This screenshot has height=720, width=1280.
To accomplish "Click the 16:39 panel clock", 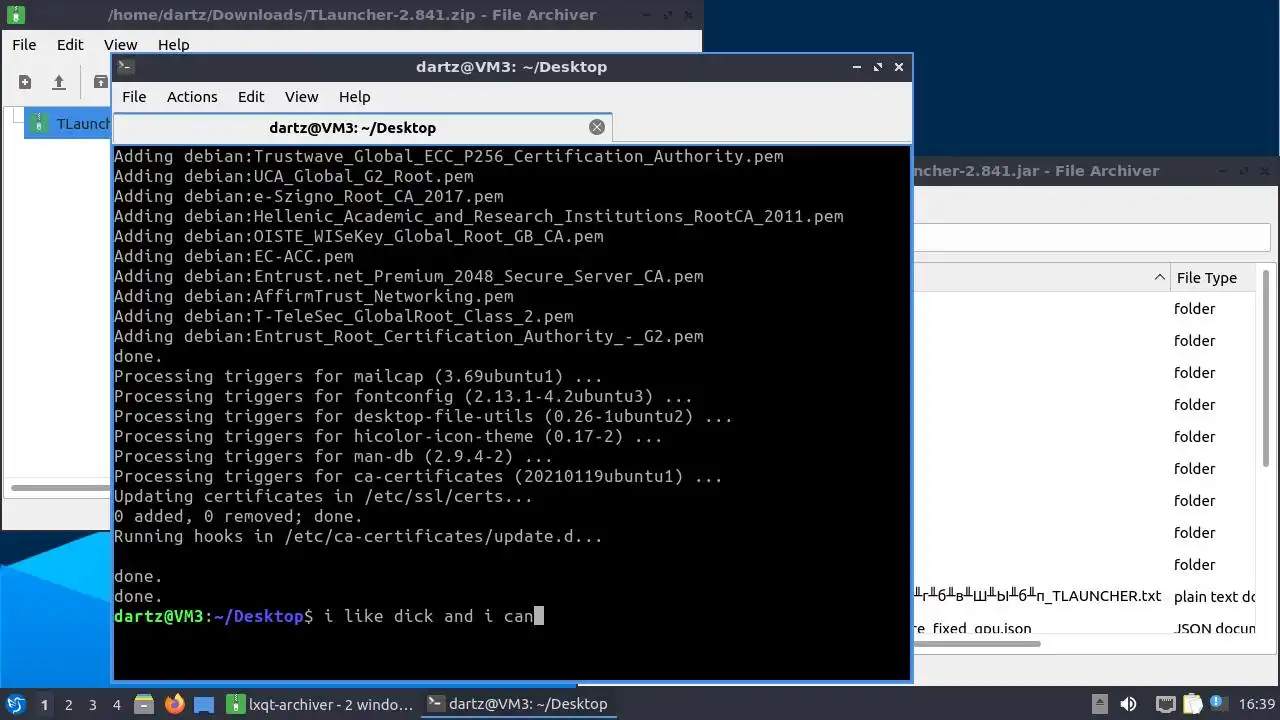I will pyautogui.click(x=1257, y=704).
